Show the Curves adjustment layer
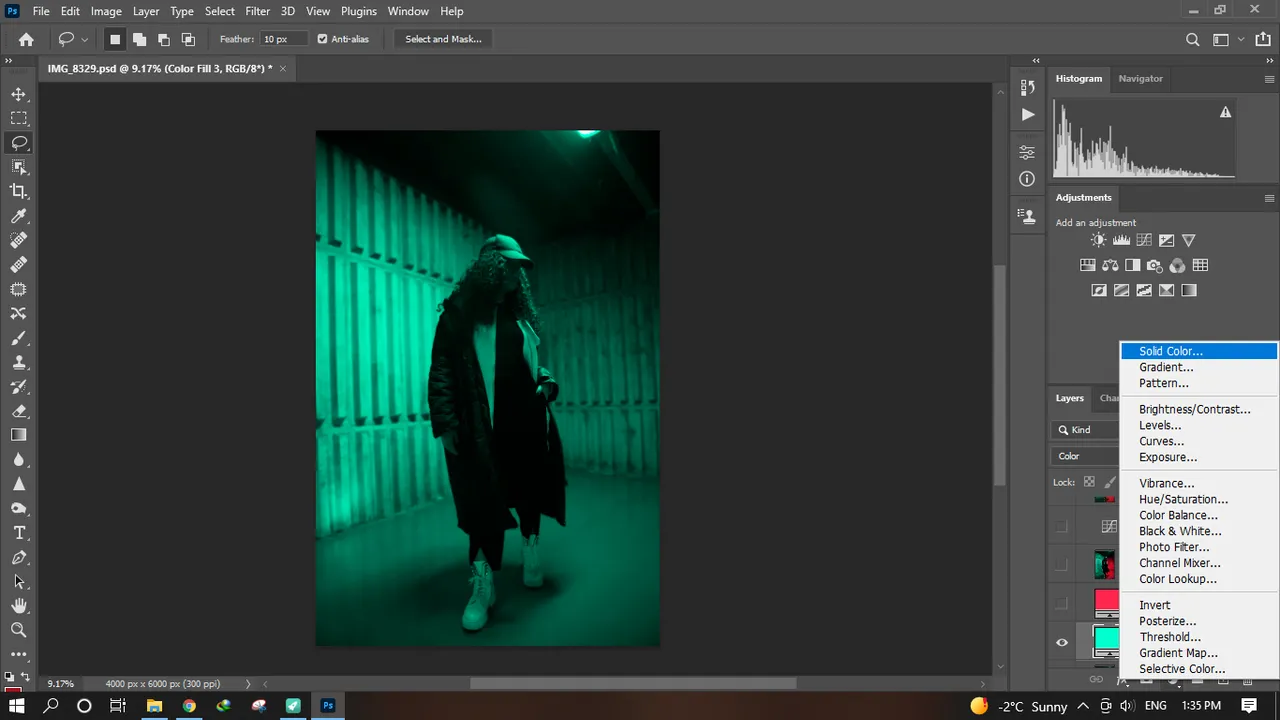 click(x=1062, y=526)
